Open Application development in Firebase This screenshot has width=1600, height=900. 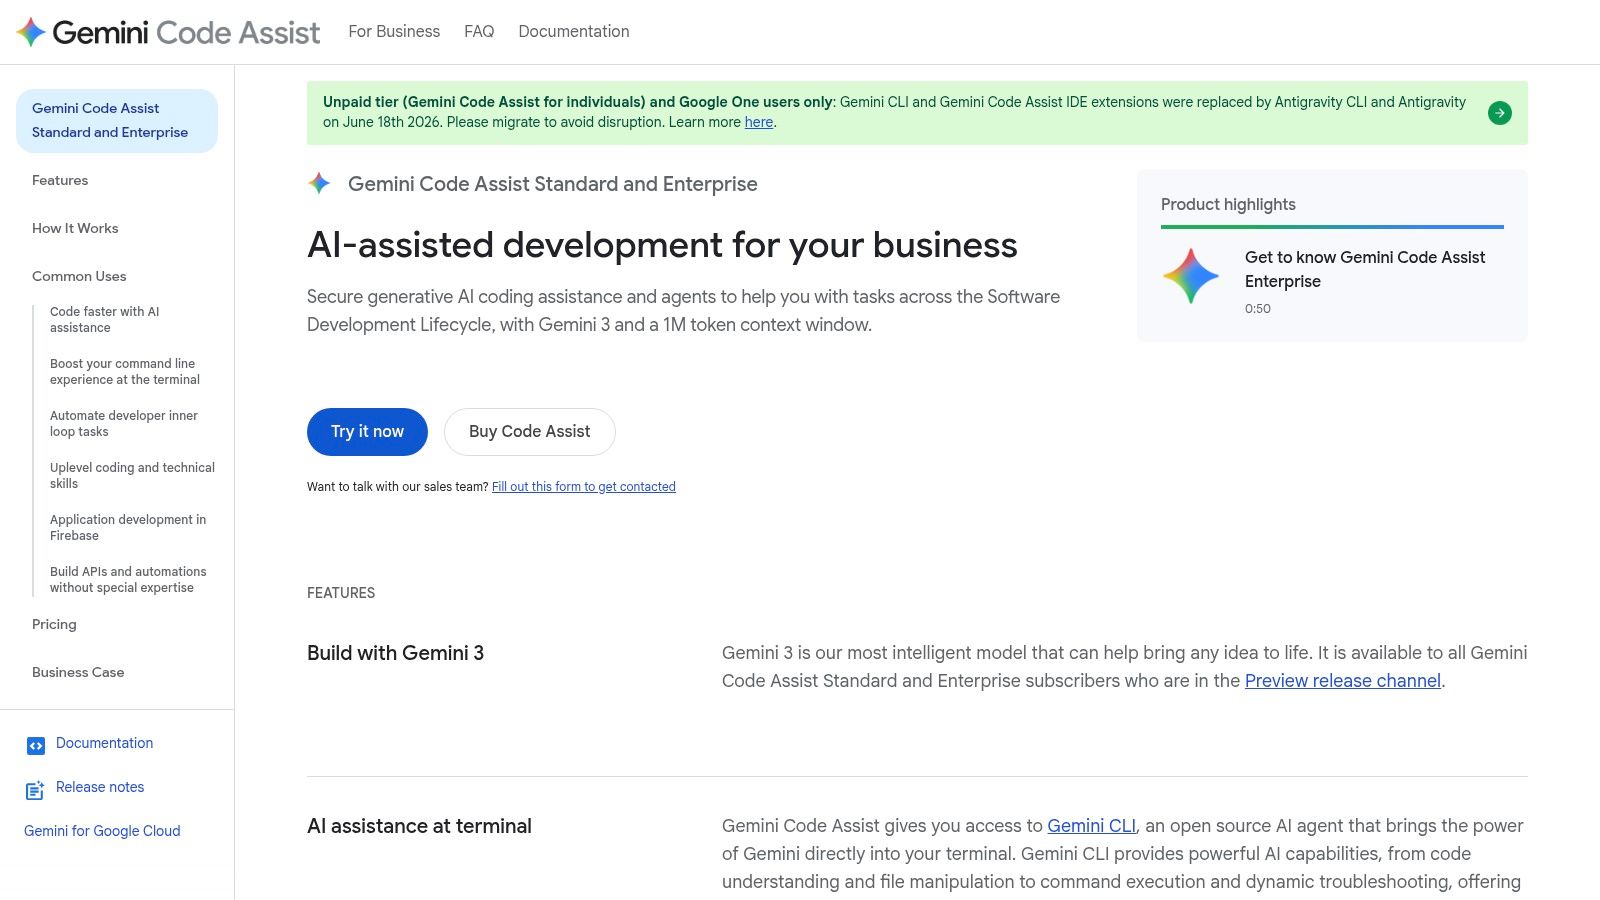[x=128, y=528]
